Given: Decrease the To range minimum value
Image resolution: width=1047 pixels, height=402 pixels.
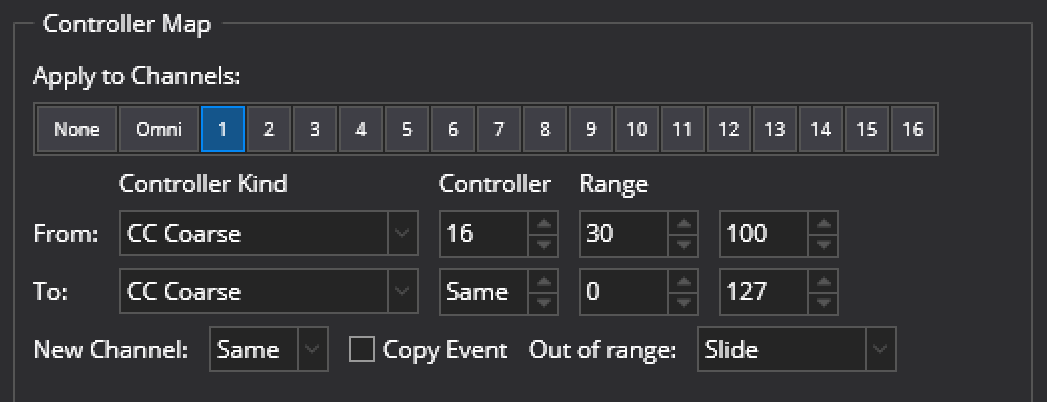Looking at the screenshot, I should pos(683,301).
